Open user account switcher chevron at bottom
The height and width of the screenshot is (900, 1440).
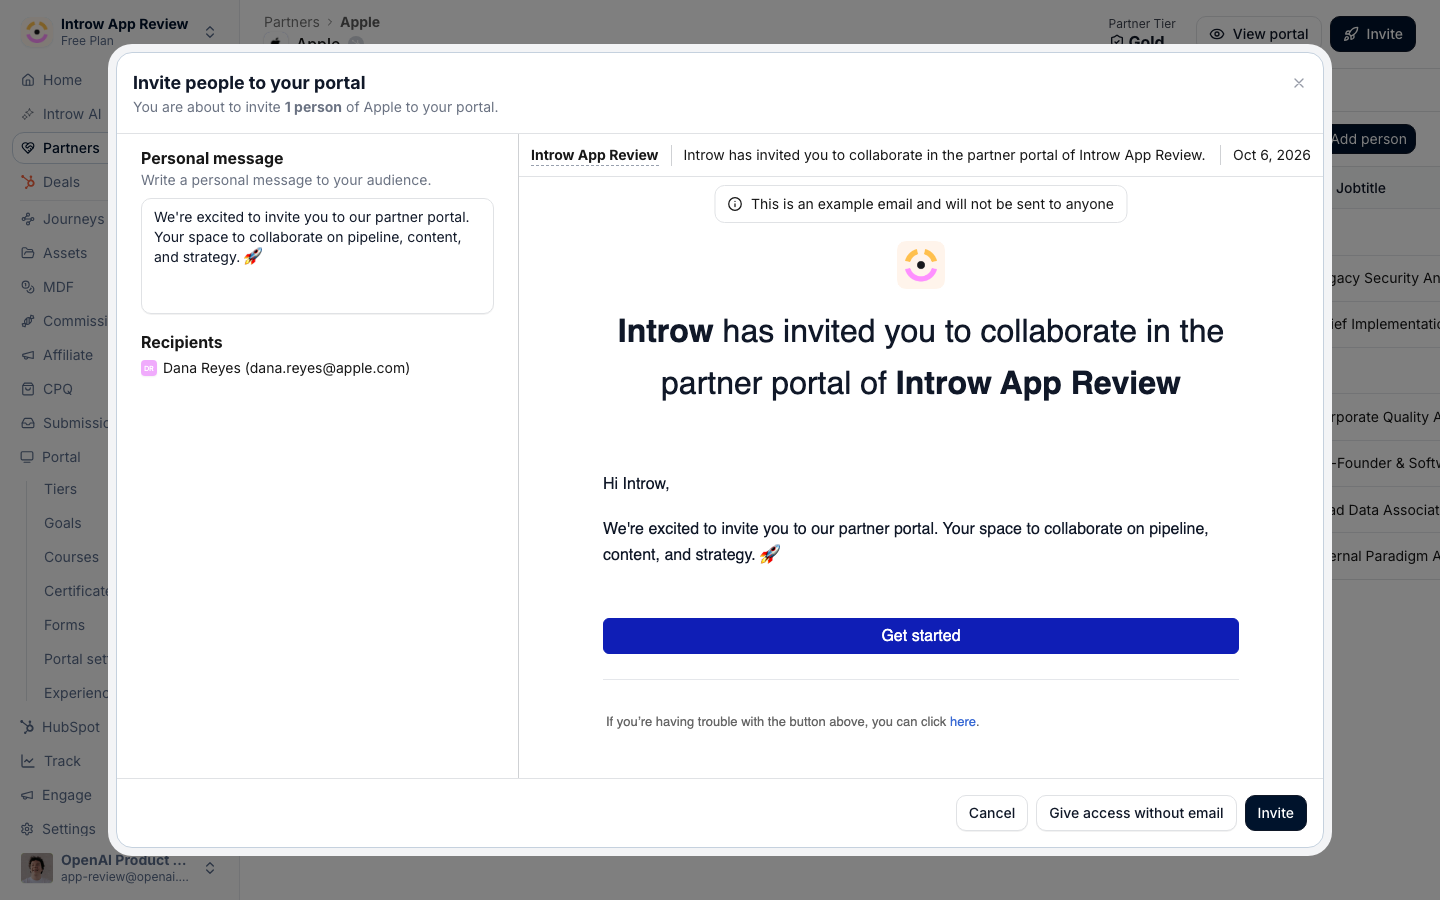point(210,868)
